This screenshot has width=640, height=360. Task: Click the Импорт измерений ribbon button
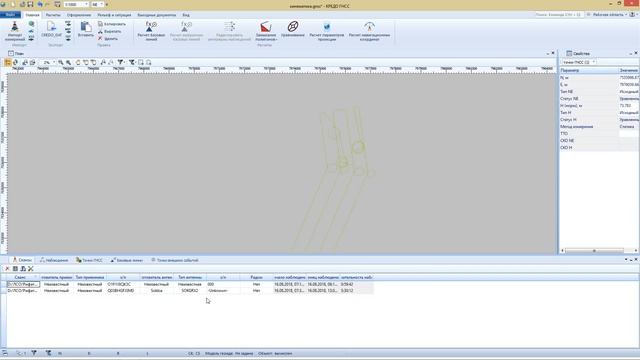tap(15, 31)
